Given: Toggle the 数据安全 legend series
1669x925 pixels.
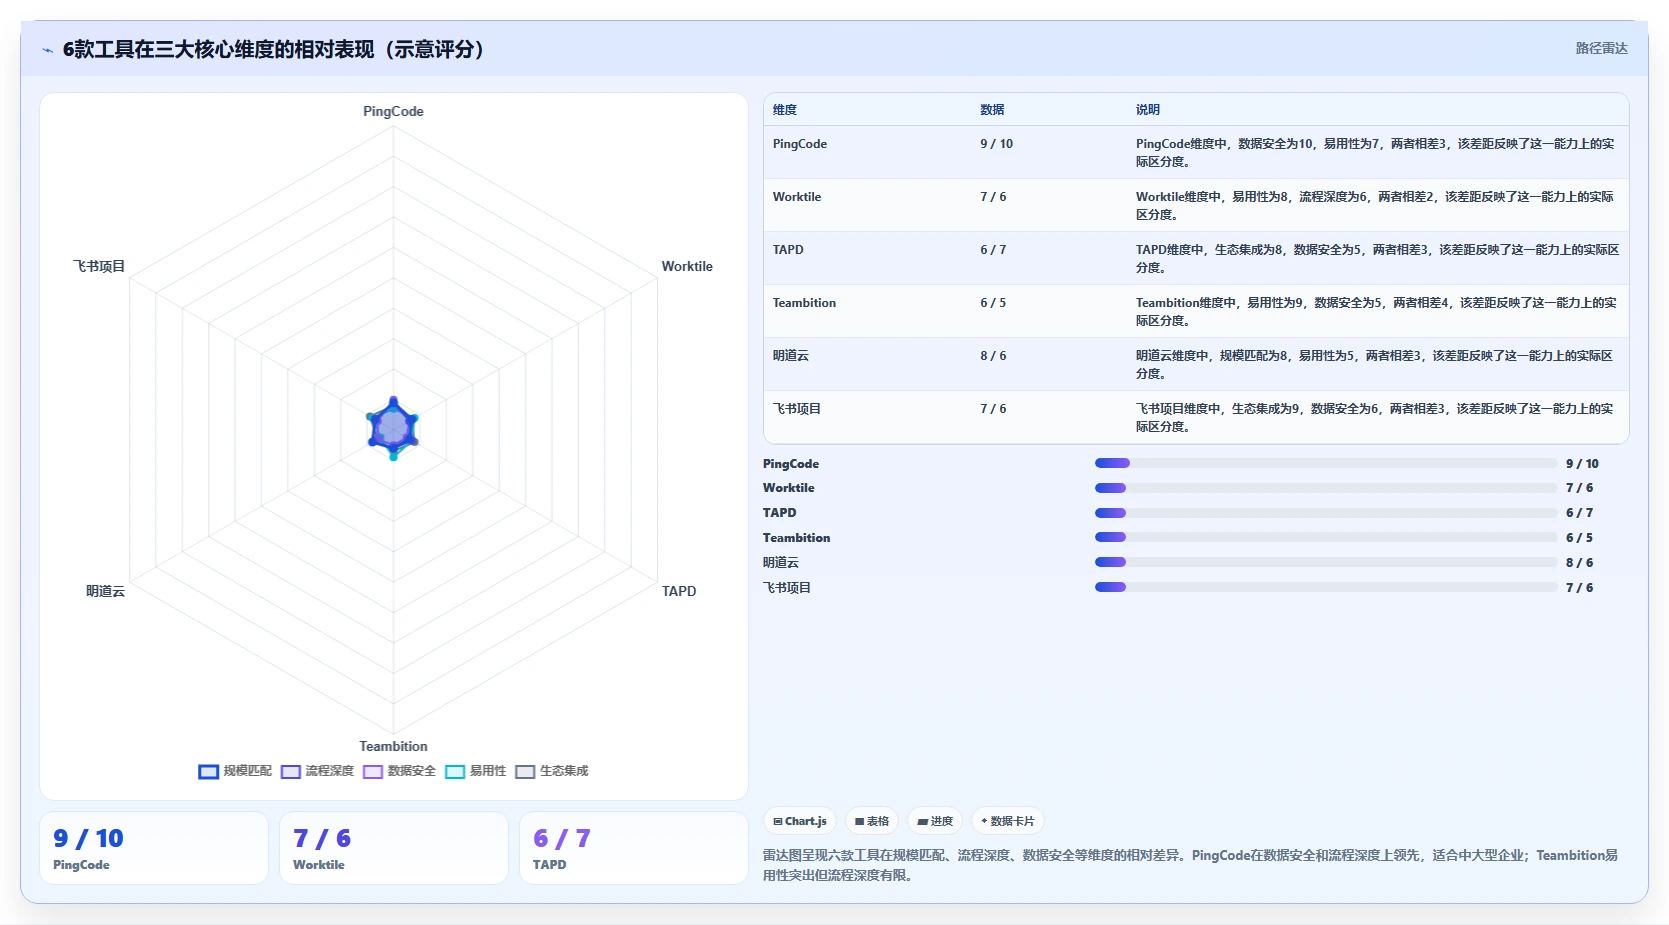Looking at the screenshot, I should (399, 771).
